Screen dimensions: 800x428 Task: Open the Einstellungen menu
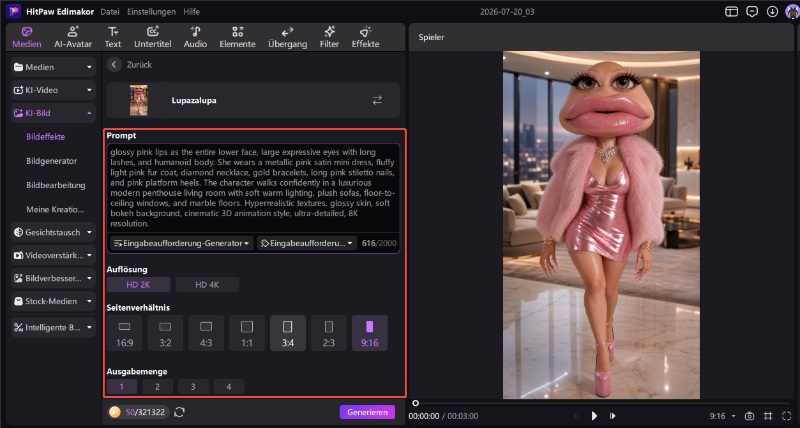pos(151,11)
